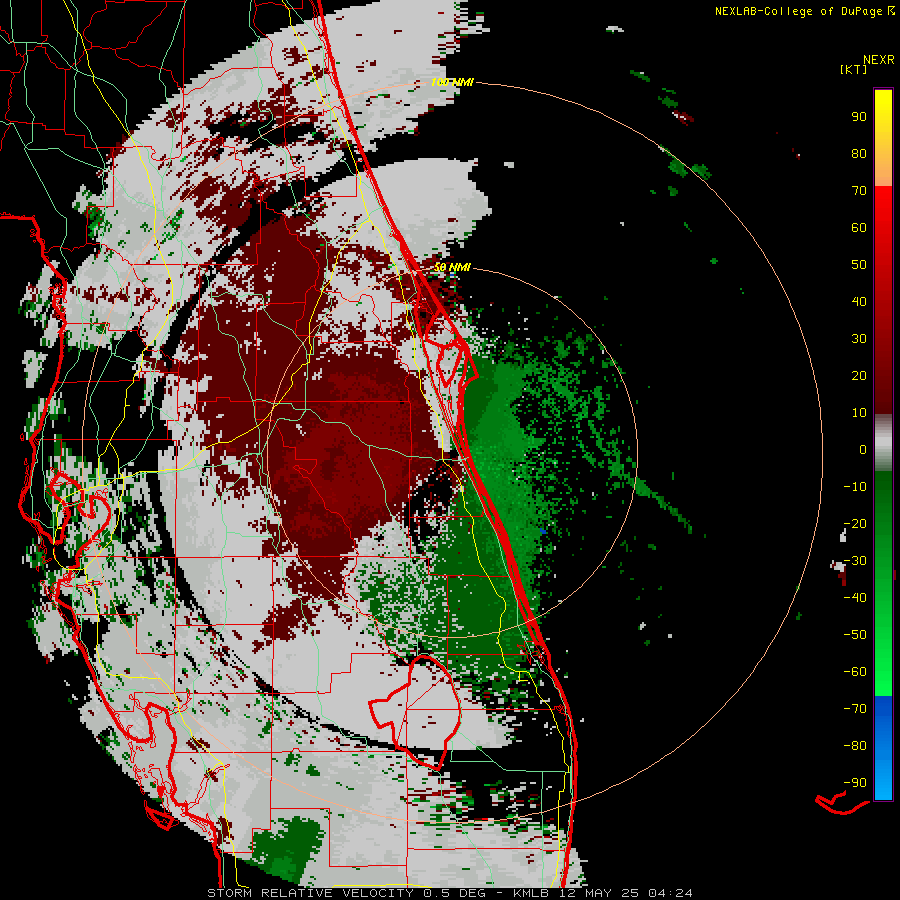Click the -10 value on velocity scale

(x=855, y=487)
